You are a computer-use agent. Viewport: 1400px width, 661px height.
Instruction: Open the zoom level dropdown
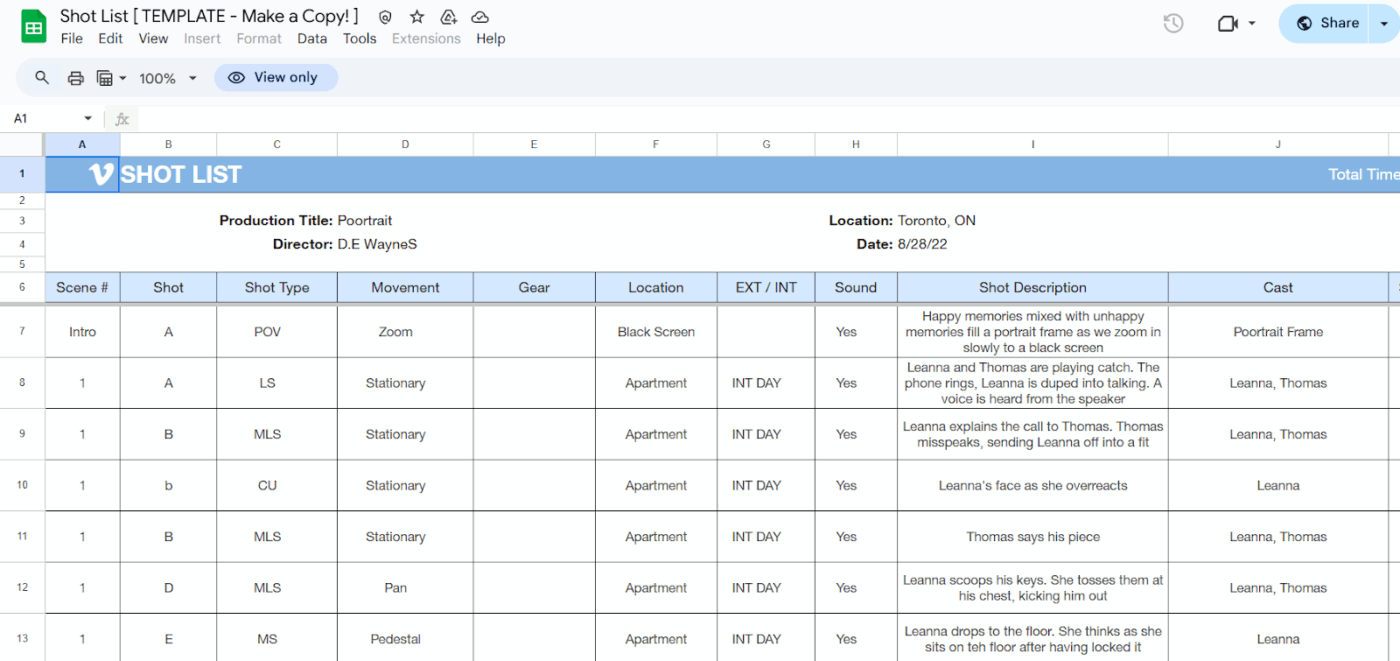167,77
